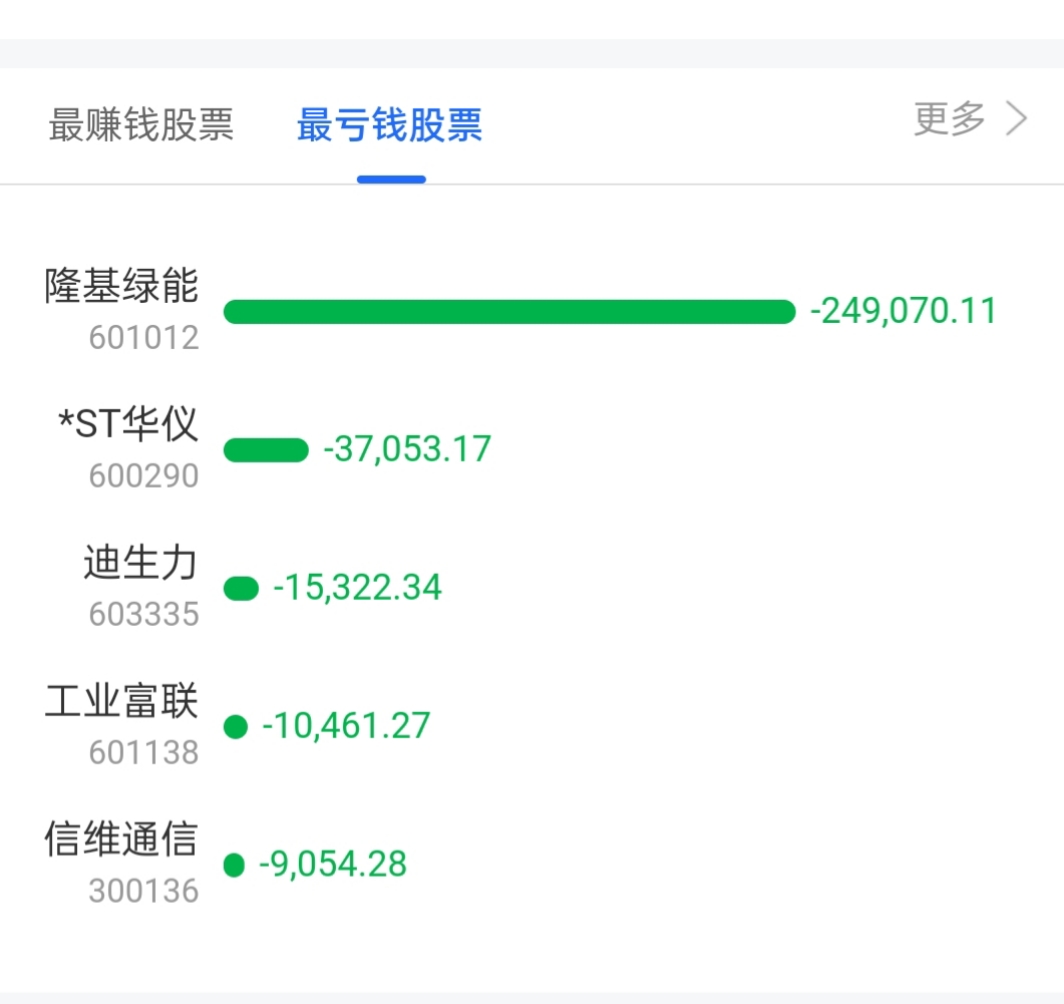1064x1004 pixels.
Task: Select the 最亏钱股票 tab
Action: (390, 125)
